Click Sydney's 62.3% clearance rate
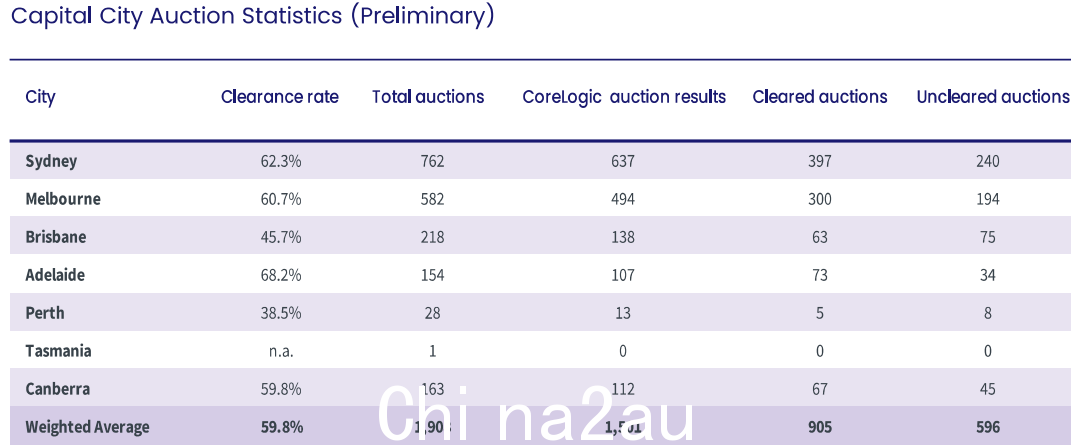Image resolution: width=1071 pixels, height=445 pixels. click(281, 161)
